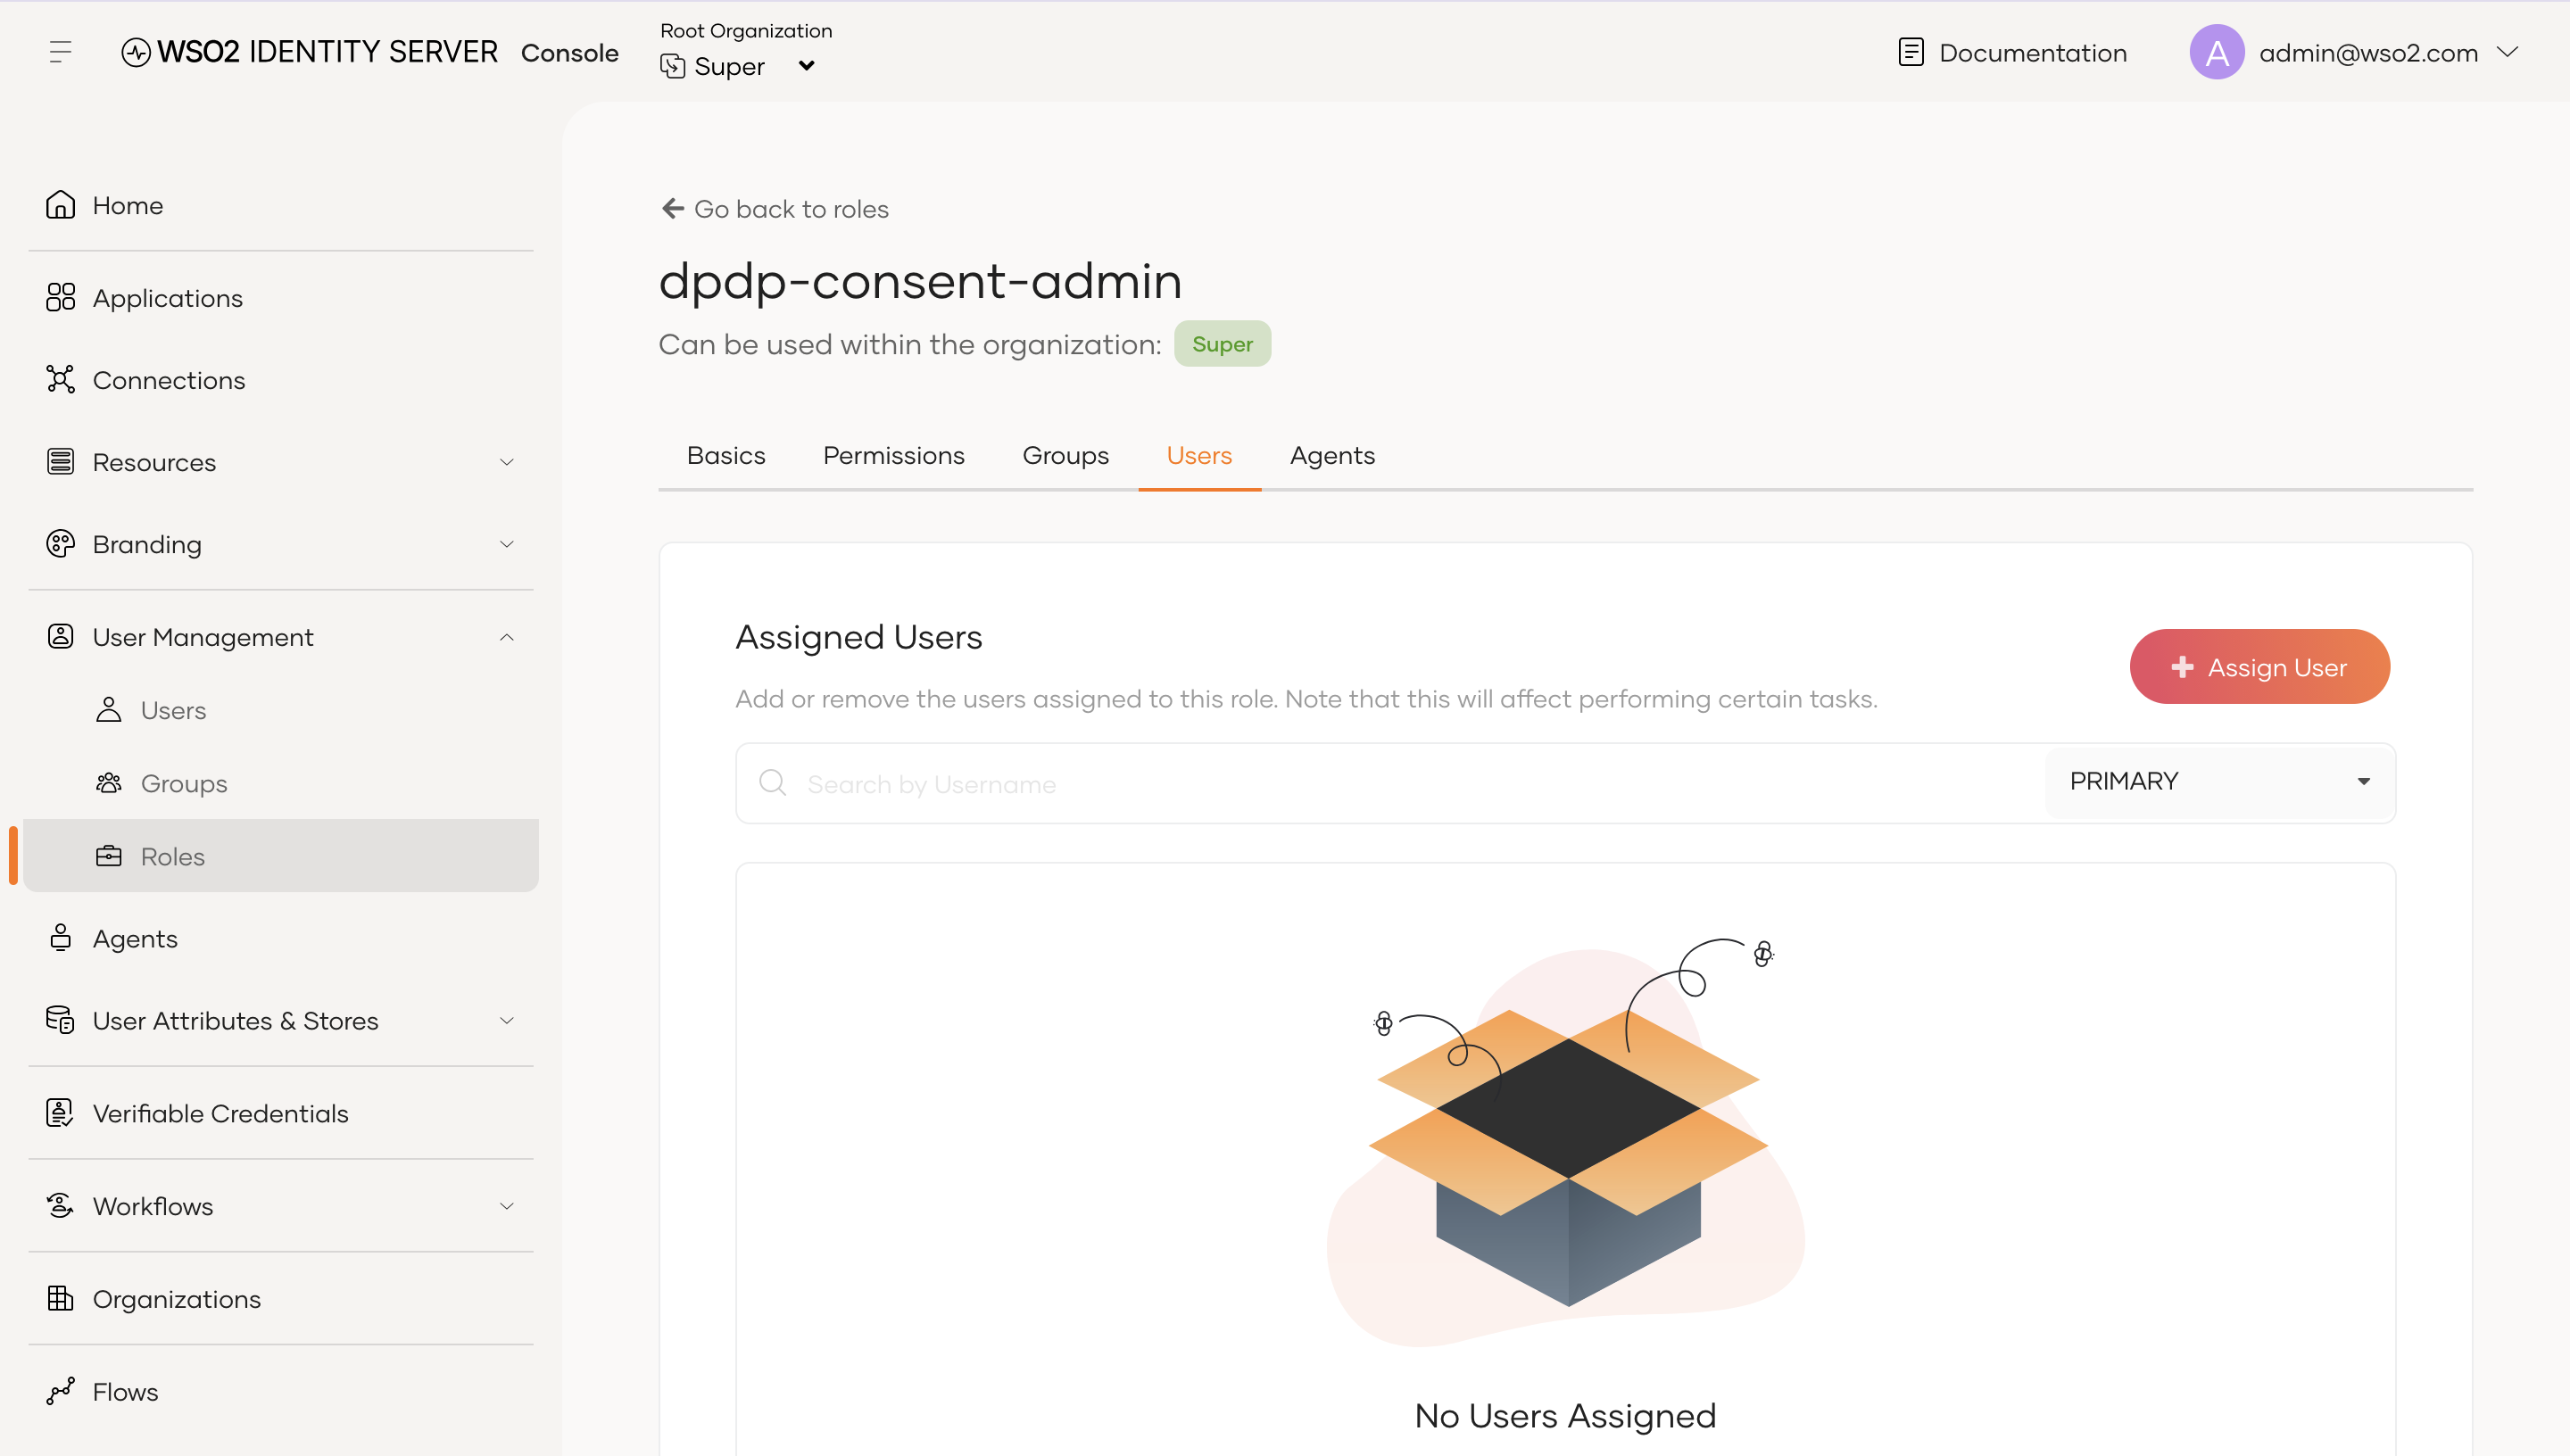Collapse the User Management chevron

[507, 637]
